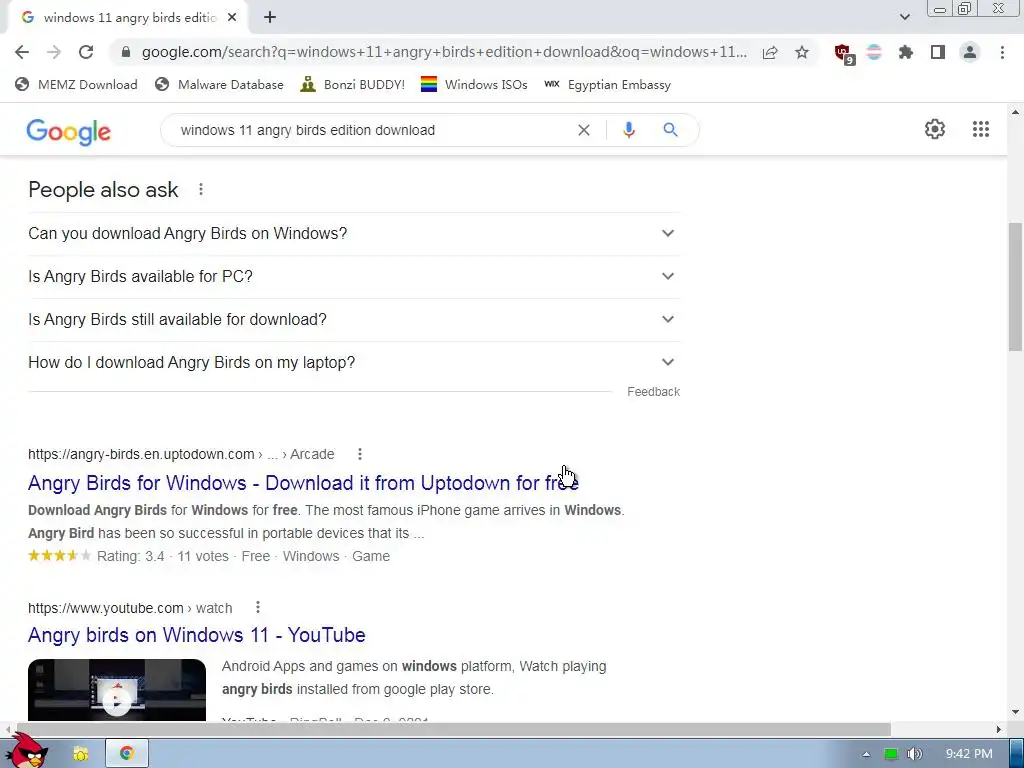Expand 'How do I download Angry Birds on my laptop?'
The height and width of the screenshot is (768, 1024).
click(x=354, y=363)
